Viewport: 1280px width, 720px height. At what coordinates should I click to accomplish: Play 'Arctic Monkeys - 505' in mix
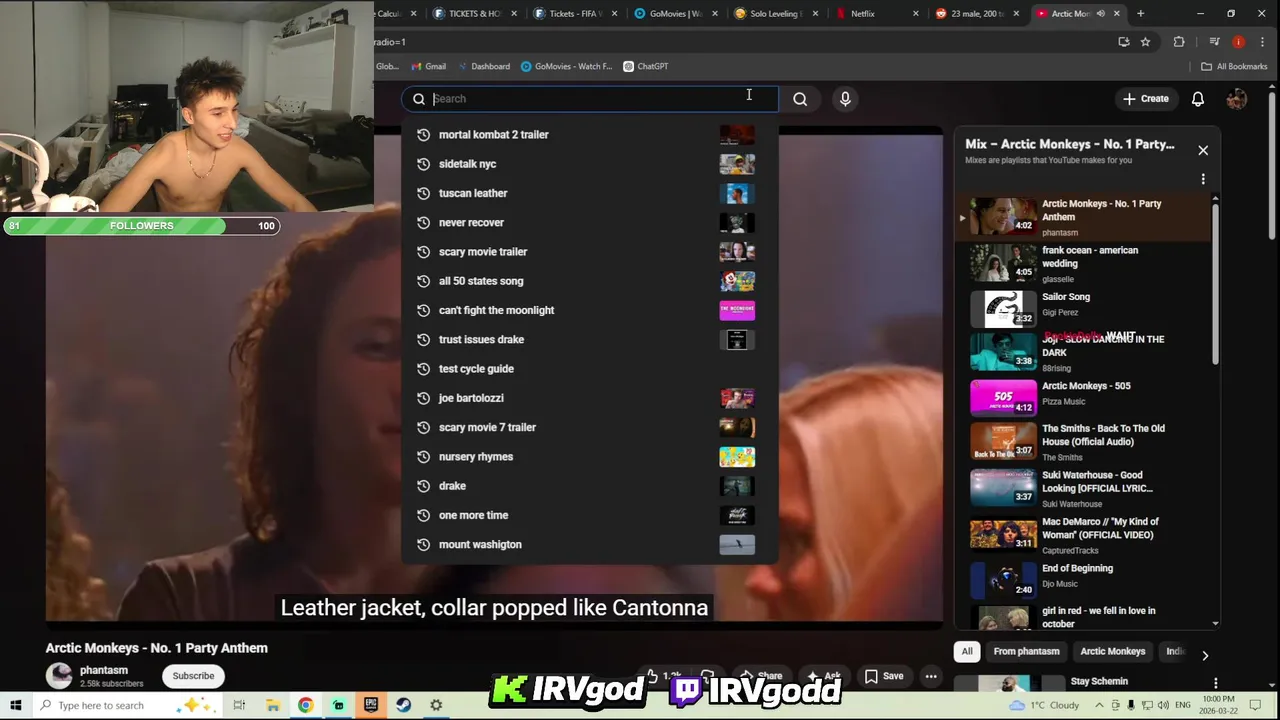[x=1083, y=397]
